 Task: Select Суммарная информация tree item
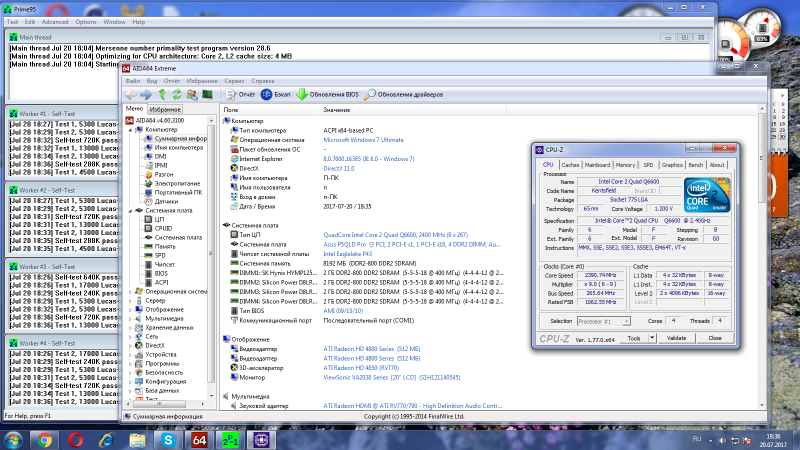(176, 138)
